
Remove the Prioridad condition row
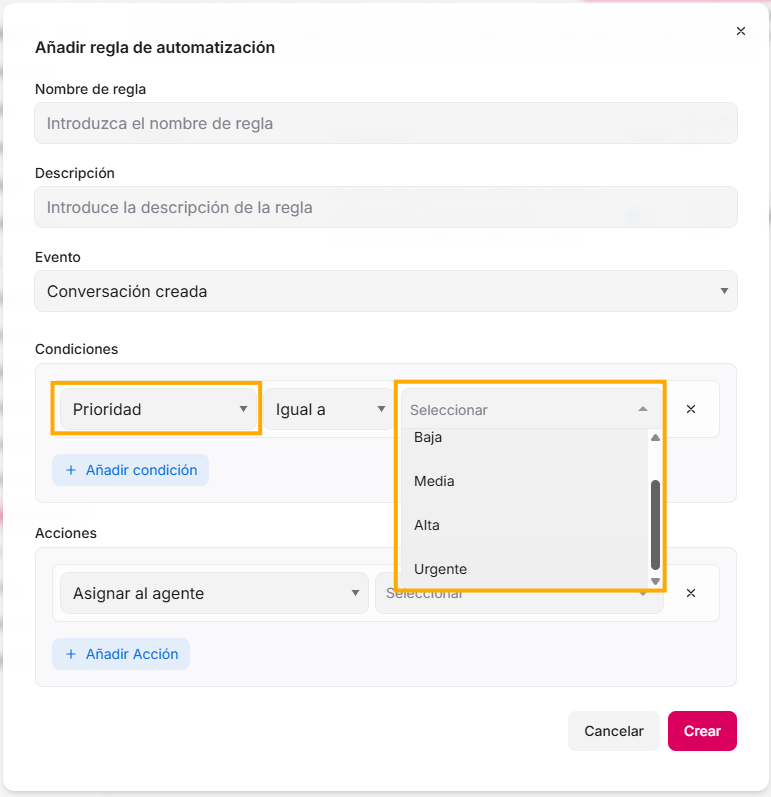[690, 409]
